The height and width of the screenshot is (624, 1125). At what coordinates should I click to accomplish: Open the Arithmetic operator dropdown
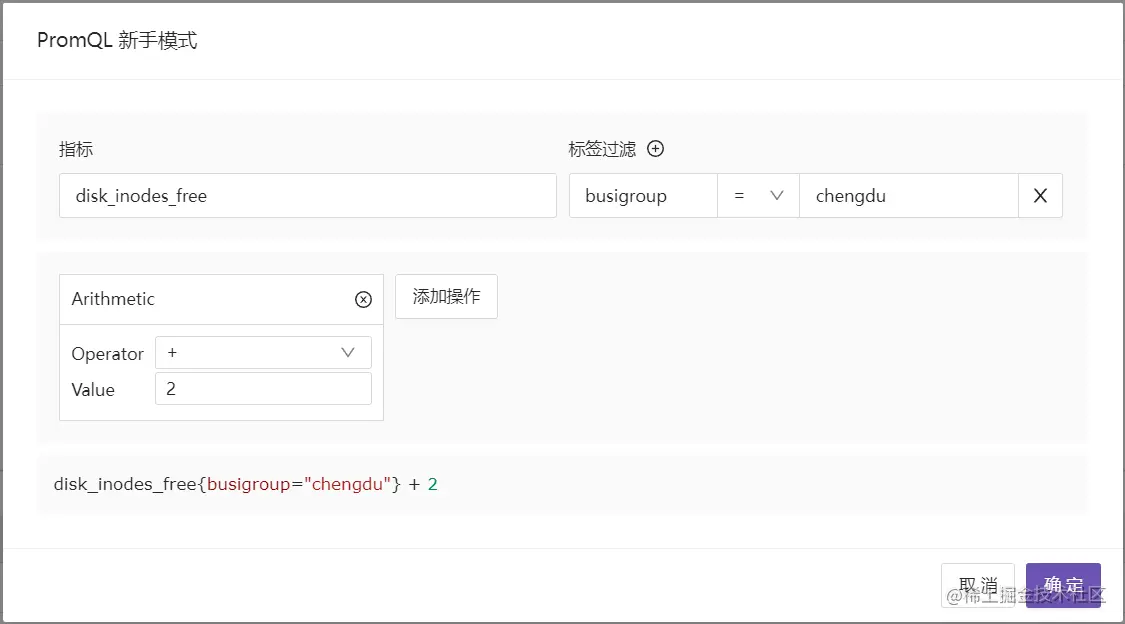[x=263, y=352]
